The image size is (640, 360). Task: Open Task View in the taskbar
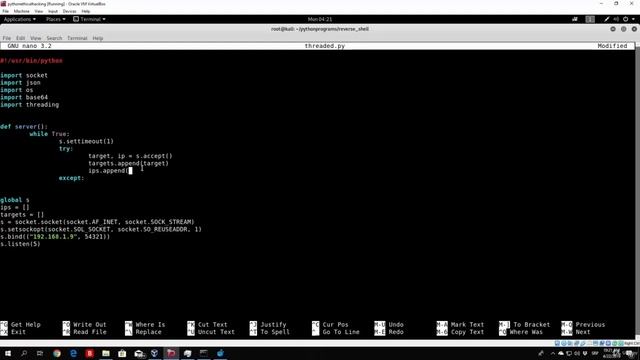(x=40, y=353)
